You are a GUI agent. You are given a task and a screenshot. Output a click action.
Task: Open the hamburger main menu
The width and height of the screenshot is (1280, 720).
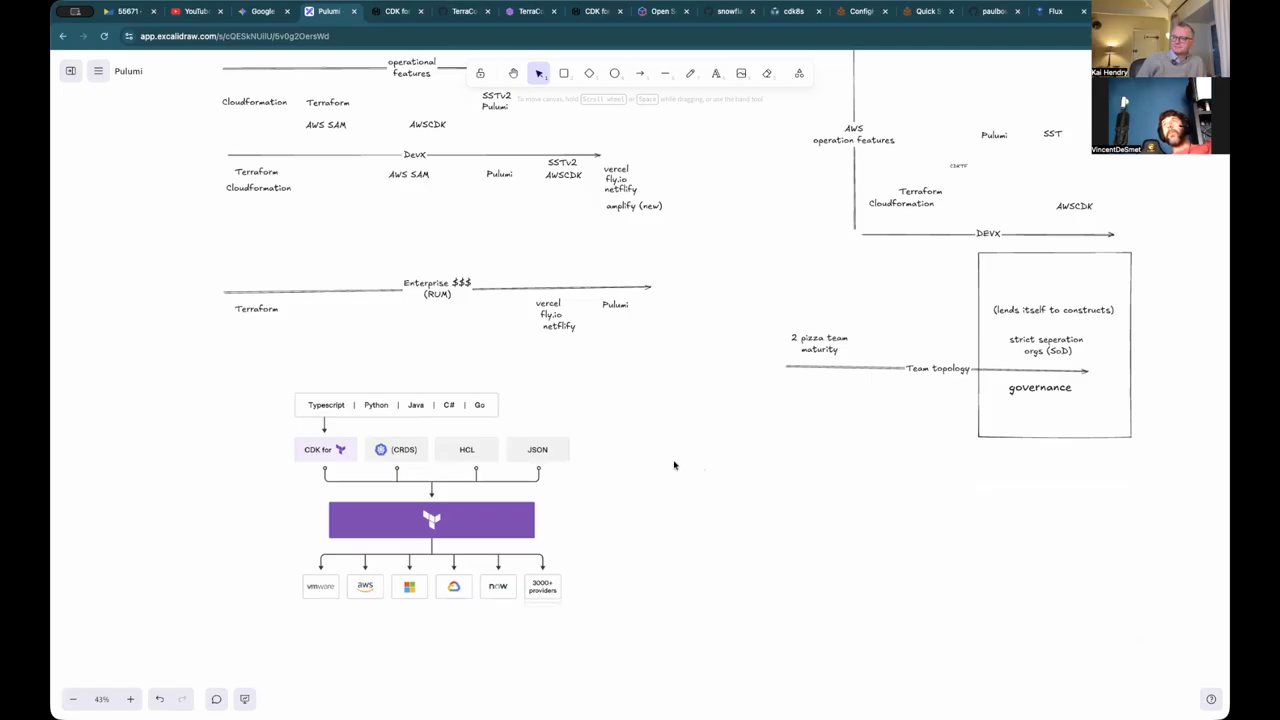click(98, 71)
